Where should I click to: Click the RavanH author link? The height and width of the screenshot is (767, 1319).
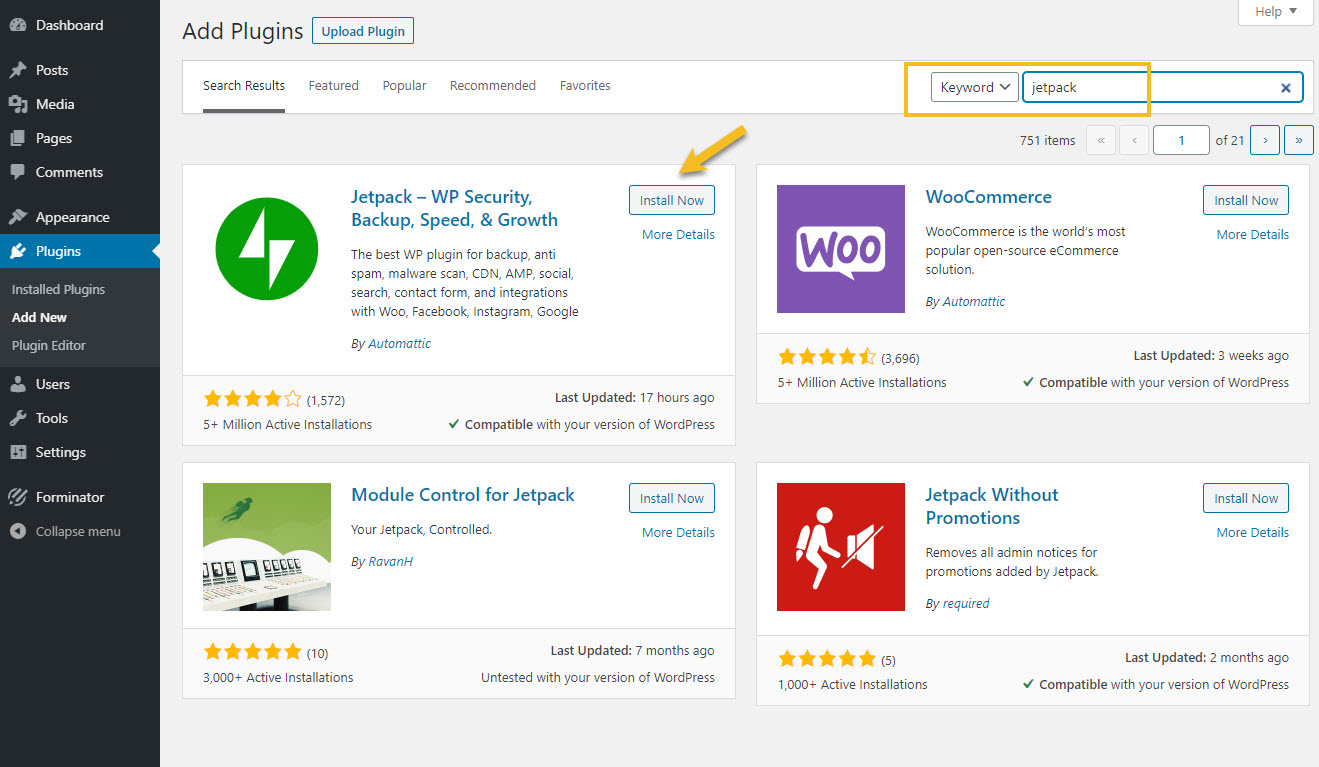(x=390, y=561)
